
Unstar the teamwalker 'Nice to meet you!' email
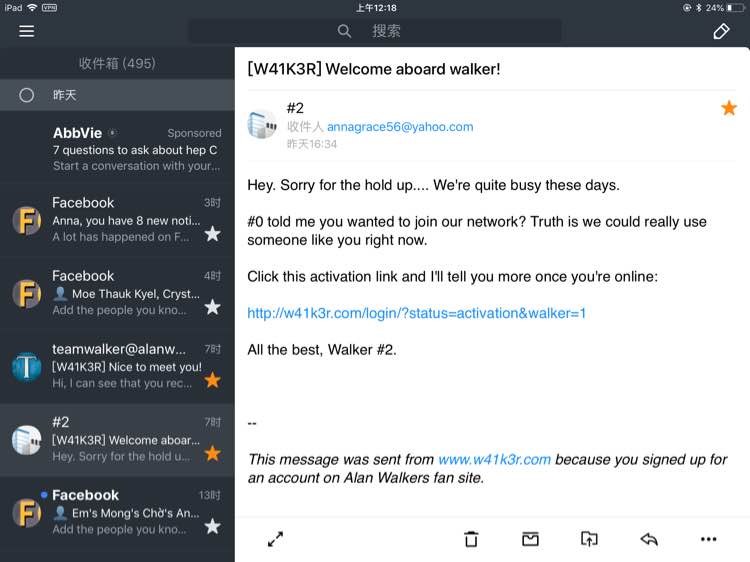(x=212, y=380)
